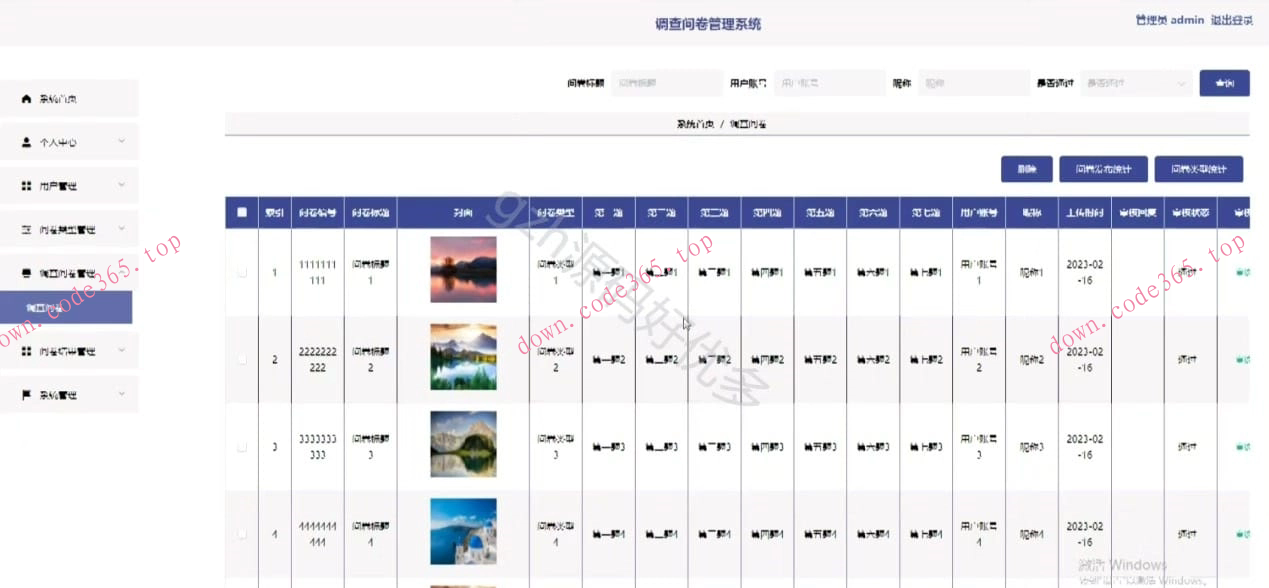Check the checkbox for row 1
This screenshot has width=1269, height=588.
[242, 272]
